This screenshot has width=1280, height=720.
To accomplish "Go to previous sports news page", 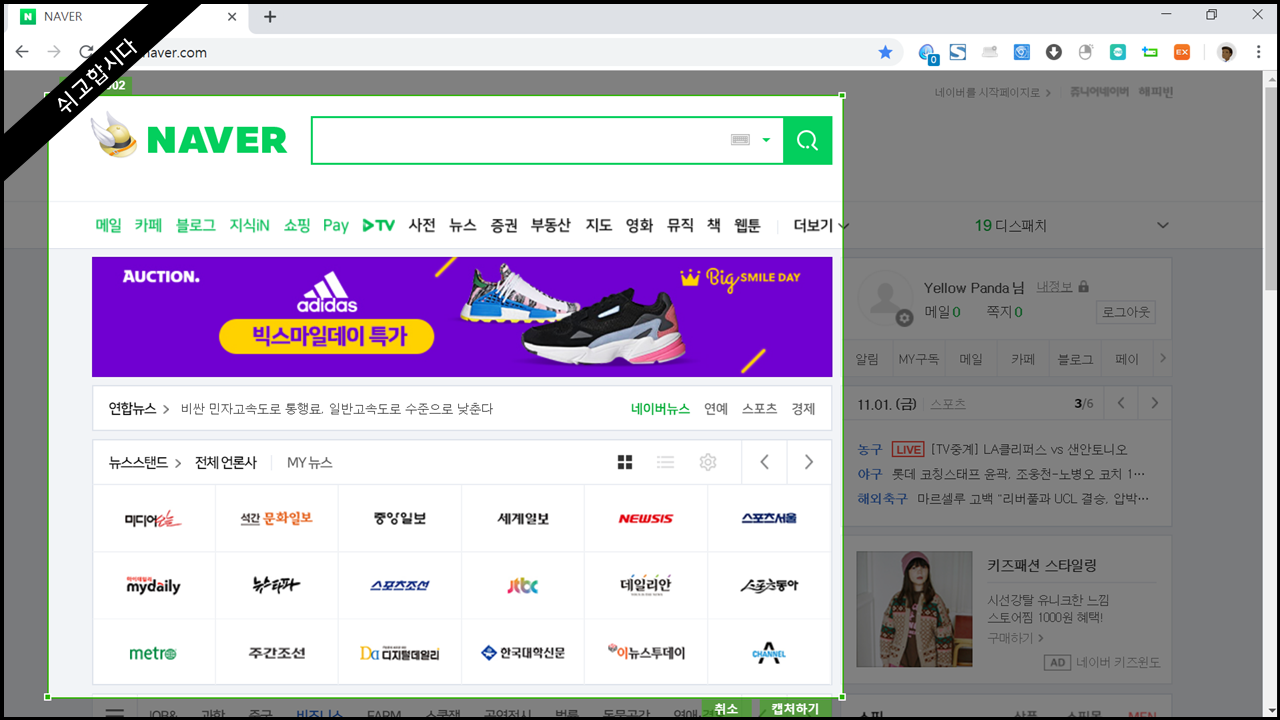I will pyautogui.click(x=1121, y=403).
